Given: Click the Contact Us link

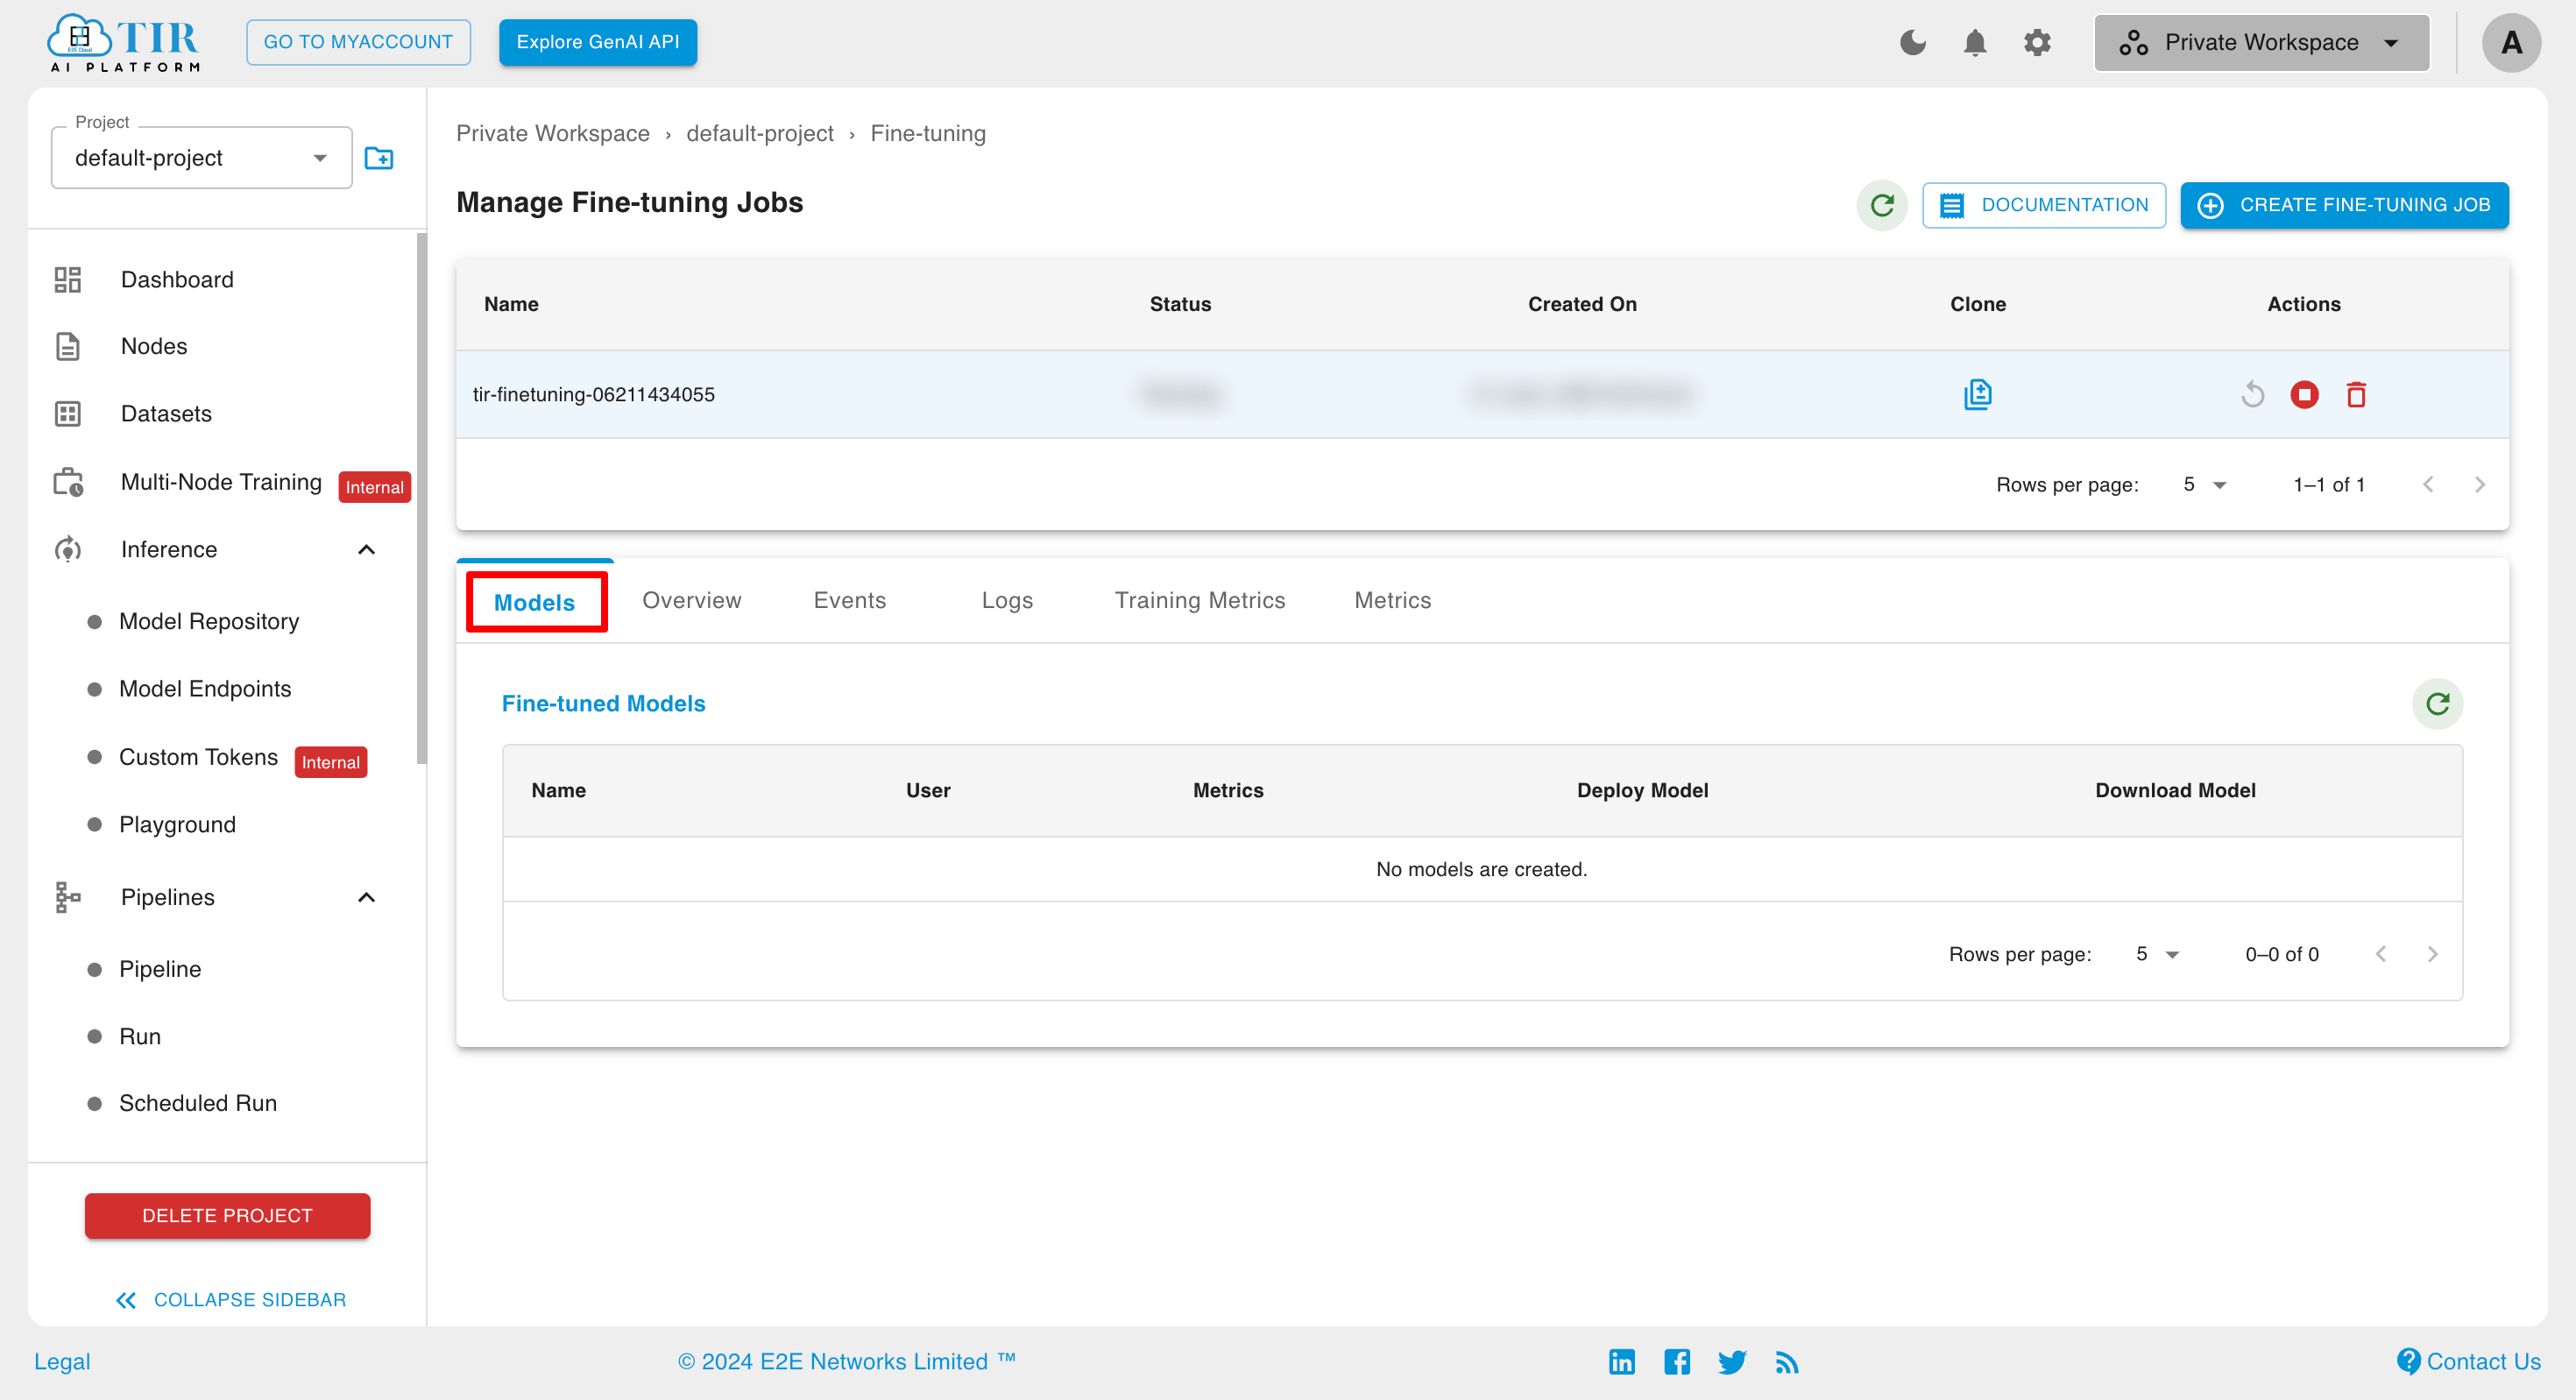Looking at the screenshot, I should [x=2468, y=1361].
